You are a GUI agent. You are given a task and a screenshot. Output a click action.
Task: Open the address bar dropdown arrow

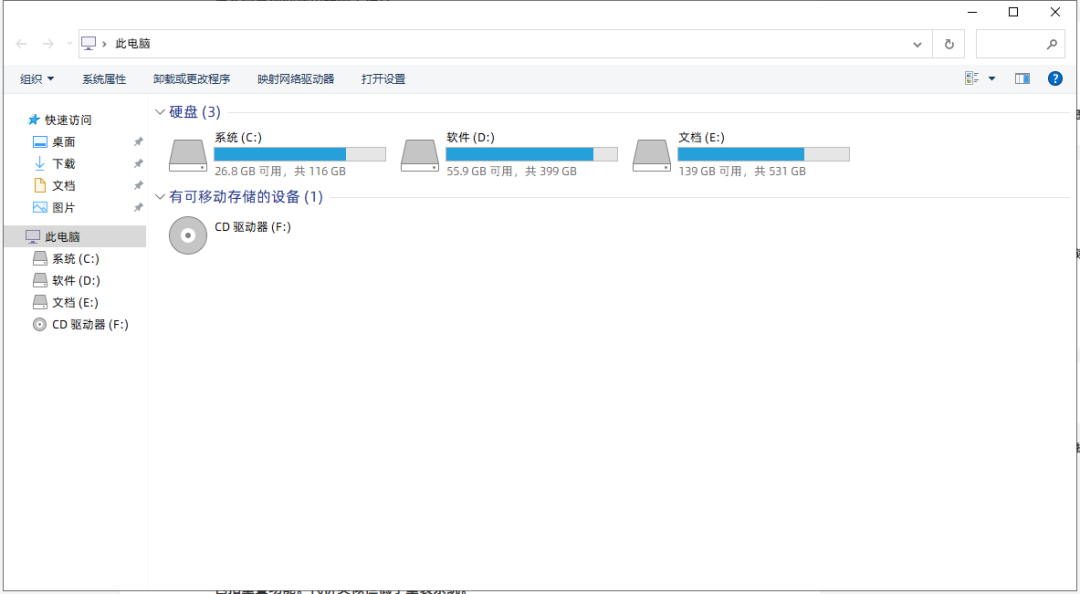coord(917,44)
